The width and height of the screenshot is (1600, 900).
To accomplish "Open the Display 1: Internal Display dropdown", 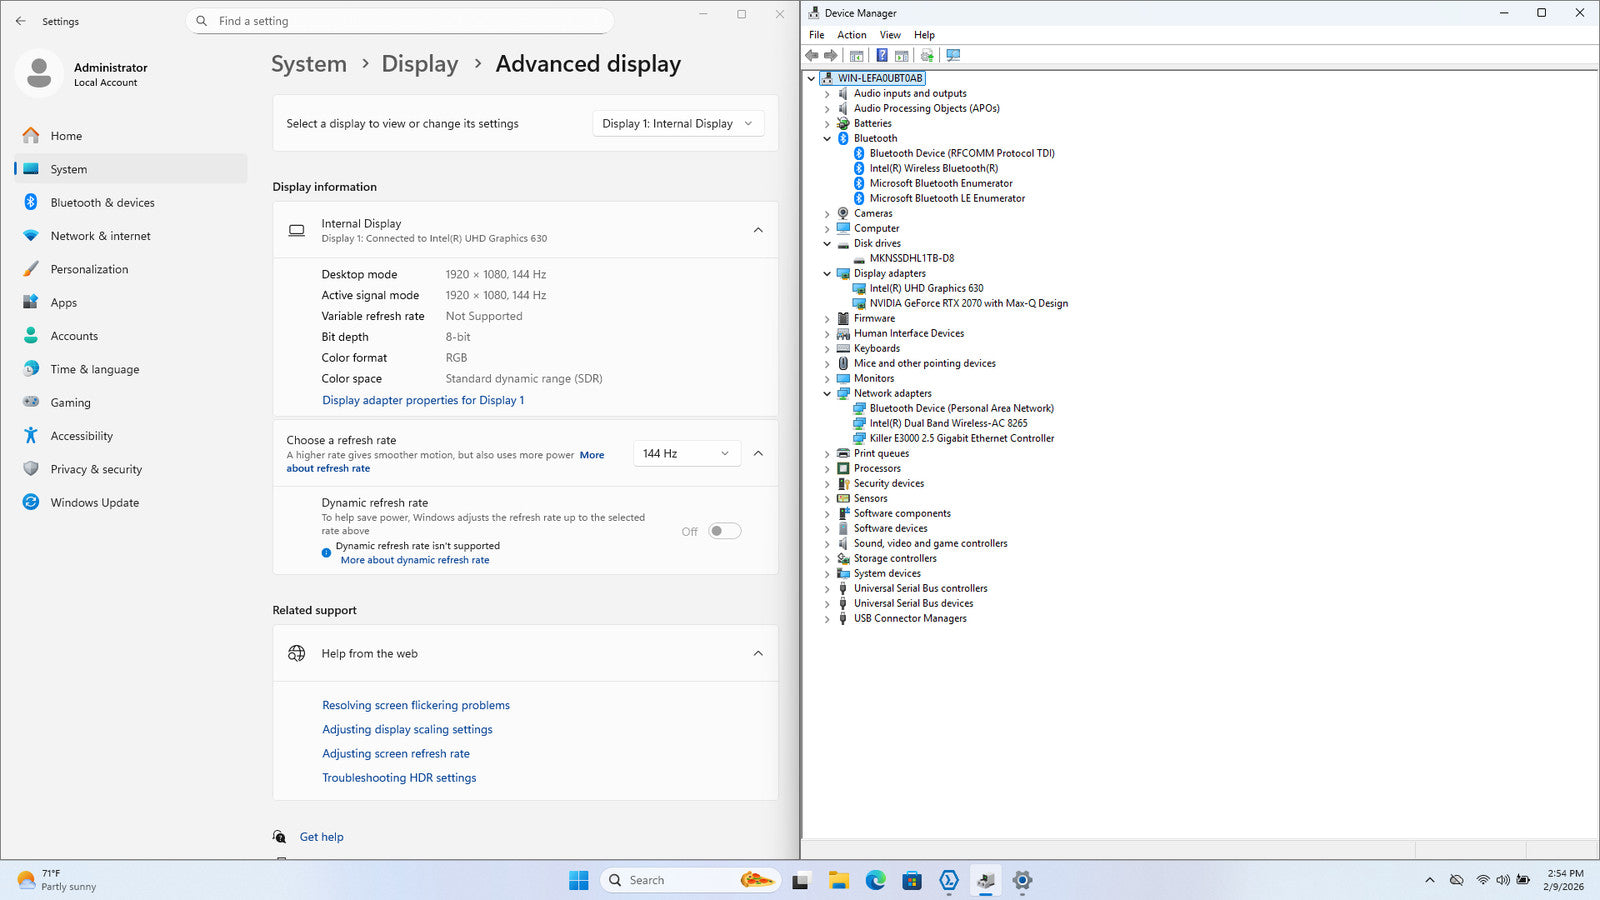I will [678, 124].
